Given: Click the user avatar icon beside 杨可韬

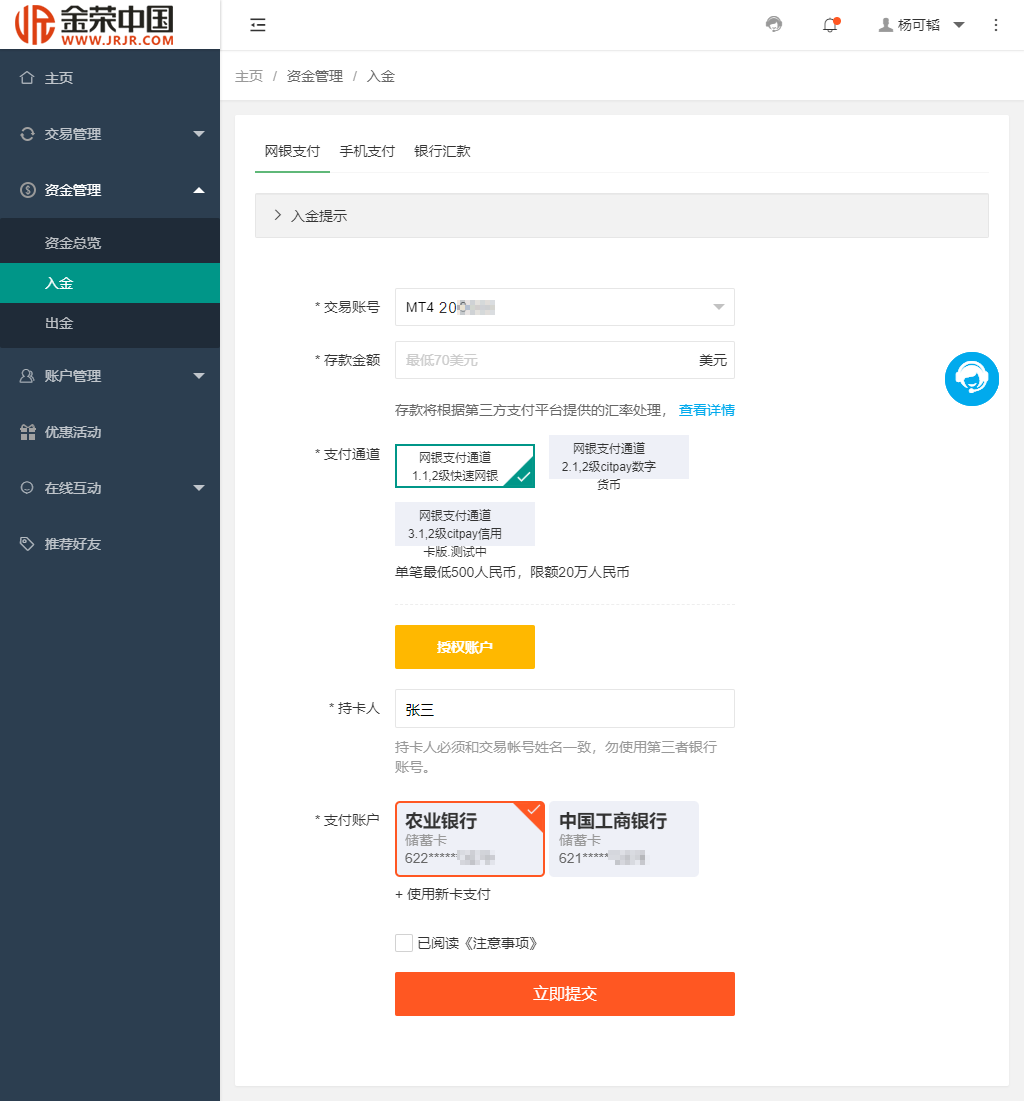Looking at the screenshot, I should click(x=886, y=25).
